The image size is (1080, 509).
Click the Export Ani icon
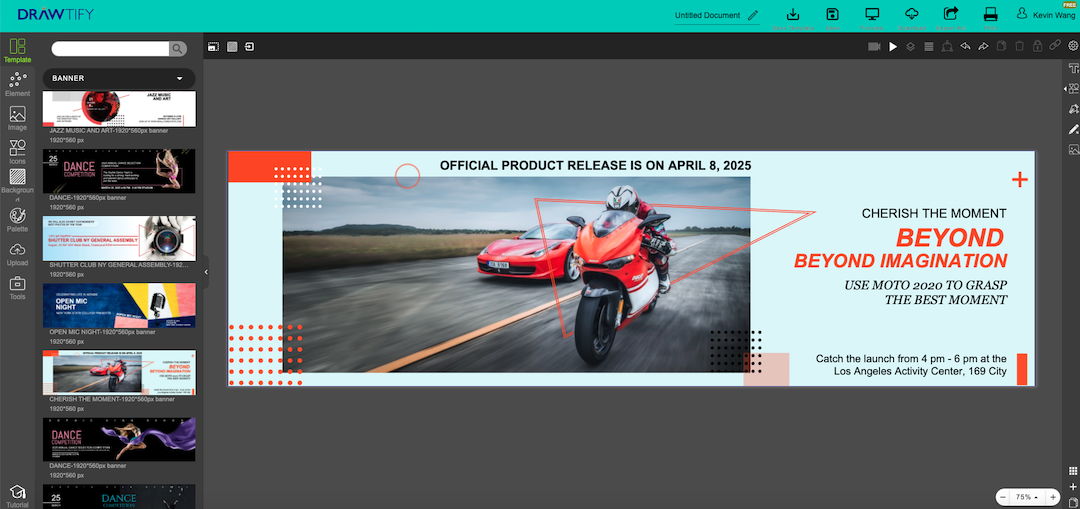pyautogui.click(x=951, y=14)
